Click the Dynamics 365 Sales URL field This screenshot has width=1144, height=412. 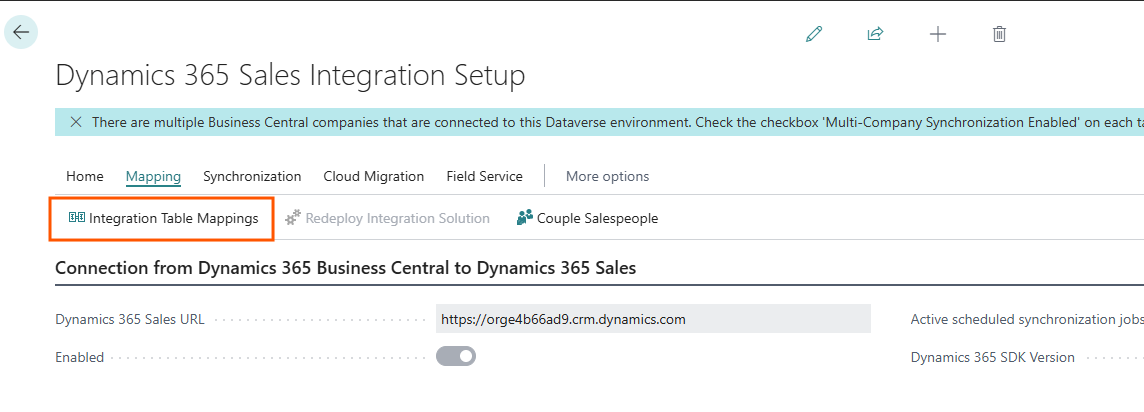coord(653,319)
